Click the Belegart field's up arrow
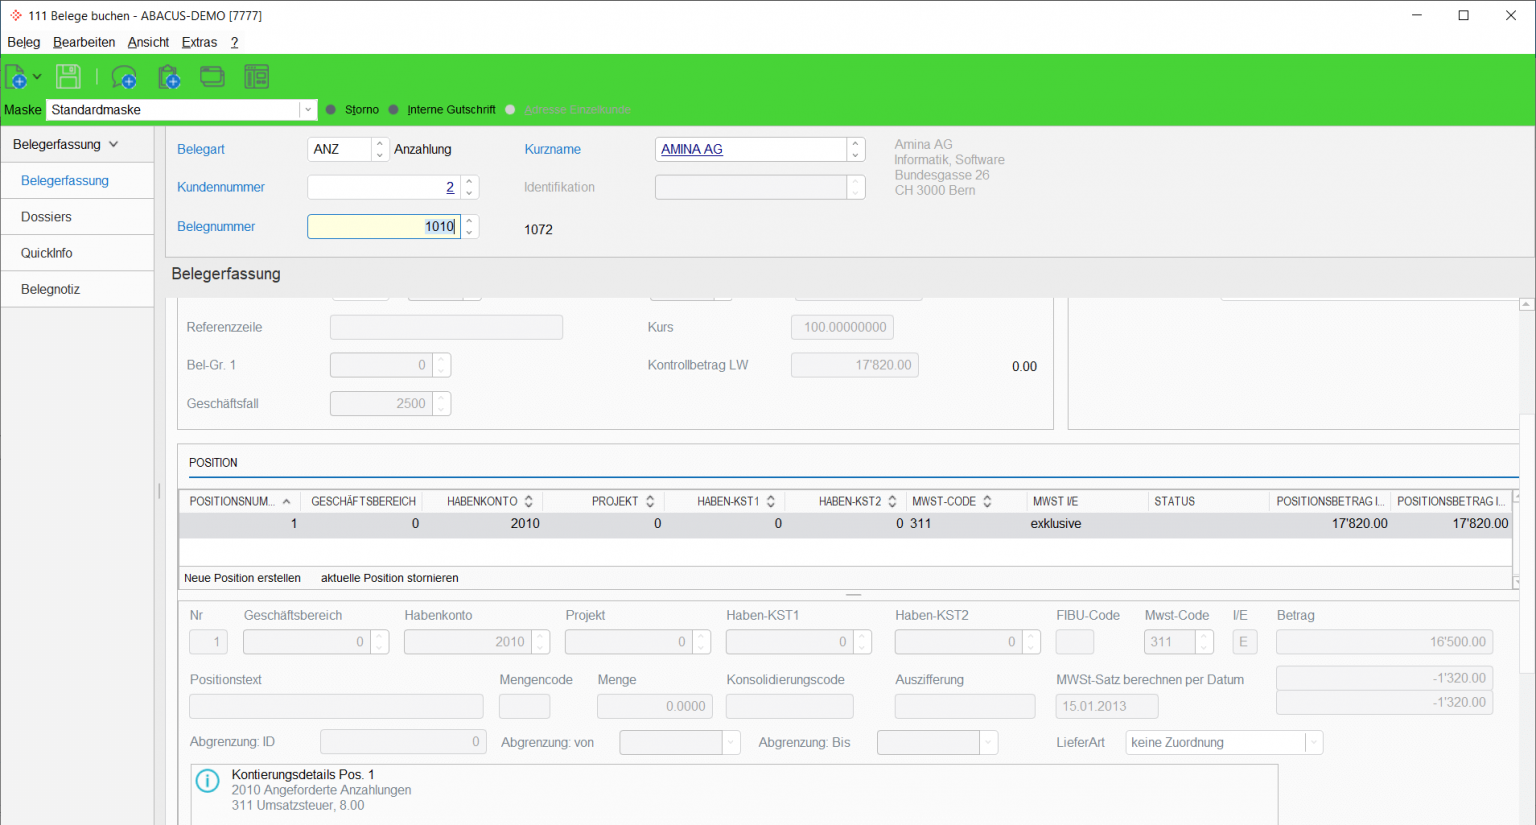The height and width of the screenshot is (825, 1536). (x=380, y=144)
